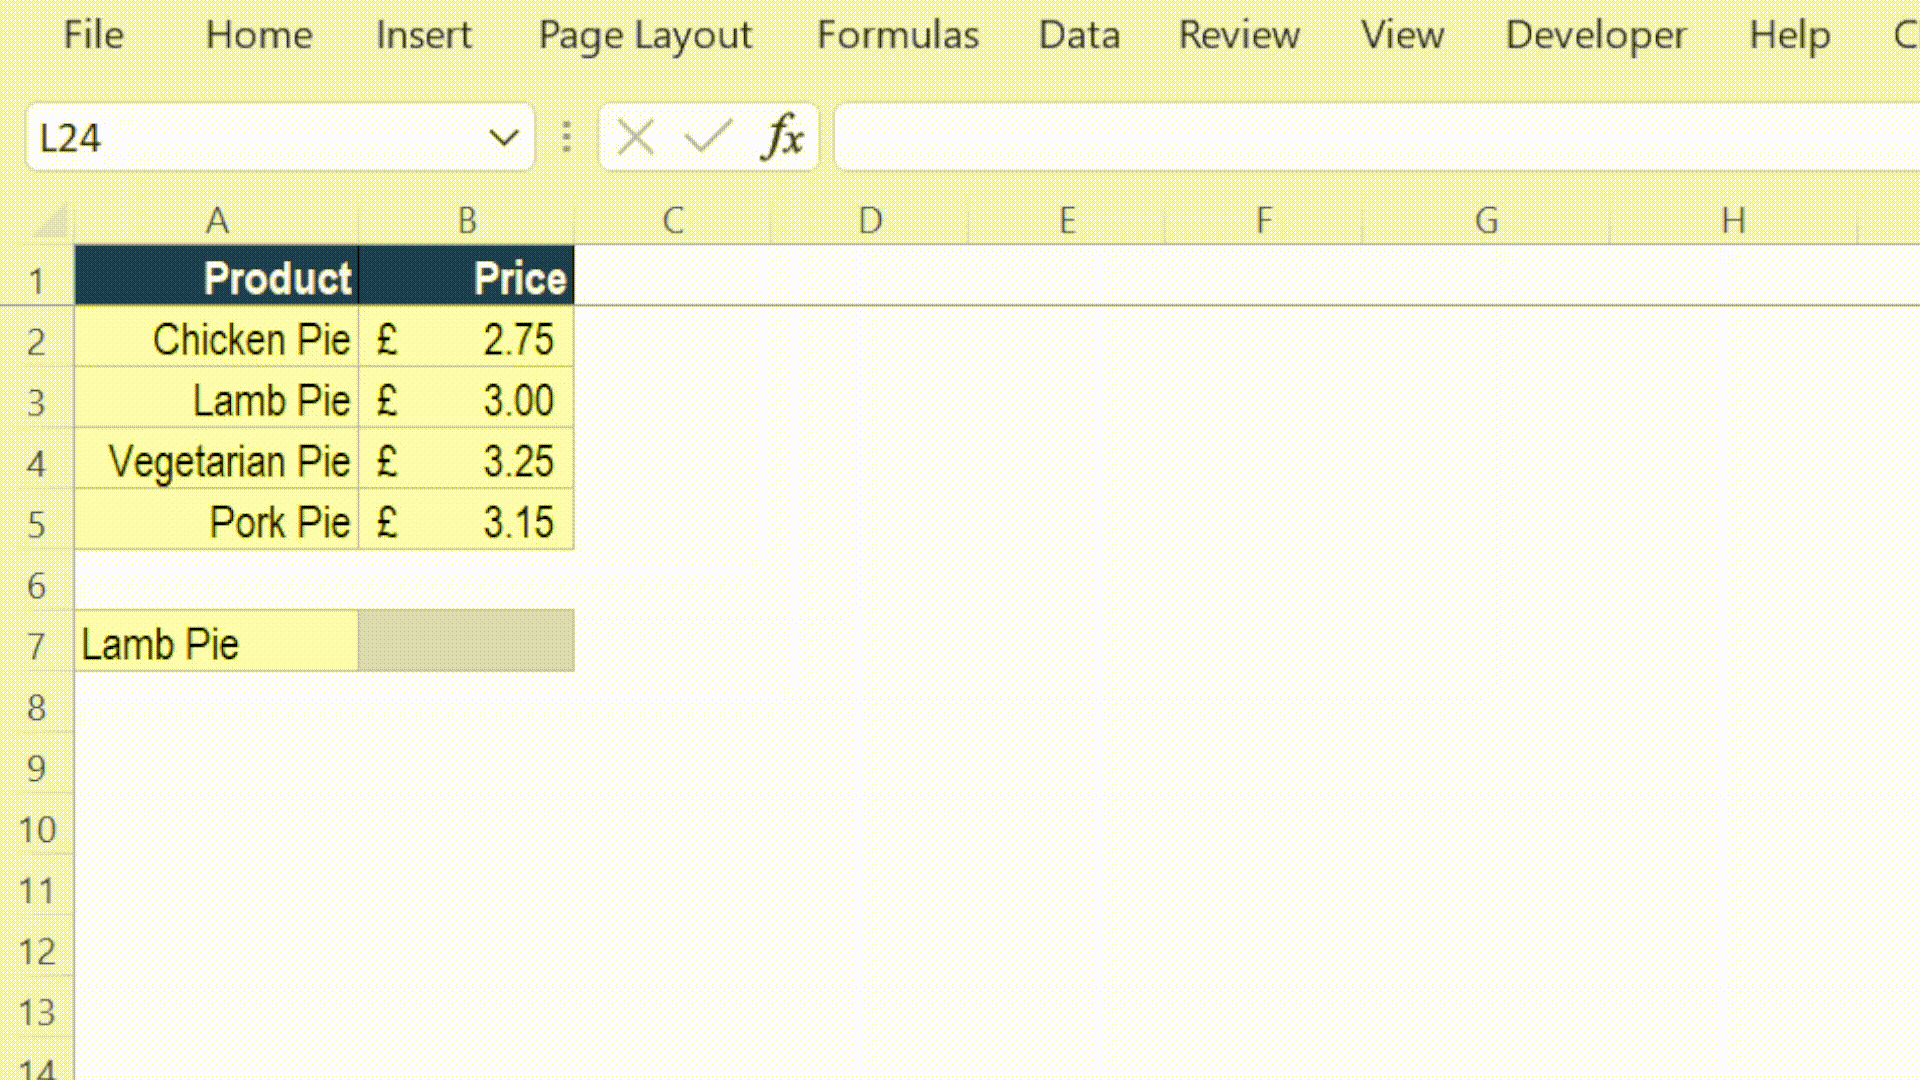This screenshot has height=1080, width=1920.
Task: Open the Name Box dropdown arrow
Action: tap(503, 136)
